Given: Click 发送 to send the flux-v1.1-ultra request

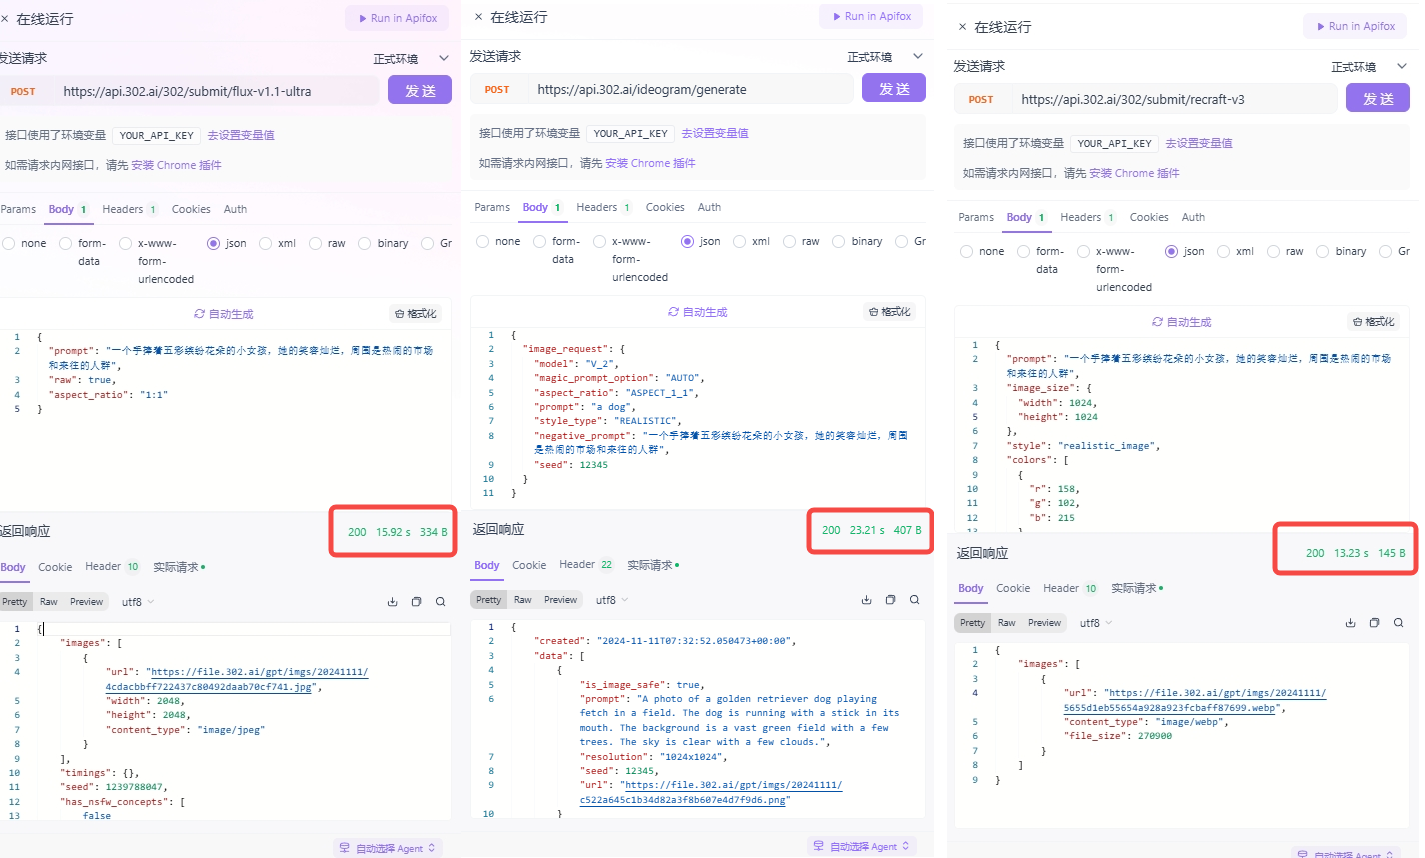Looking at the screenshot, I should [420, 90].
